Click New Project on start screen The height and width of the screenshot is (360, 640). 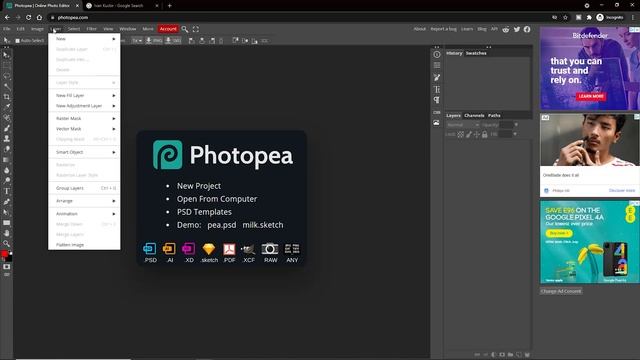[199, 186]
